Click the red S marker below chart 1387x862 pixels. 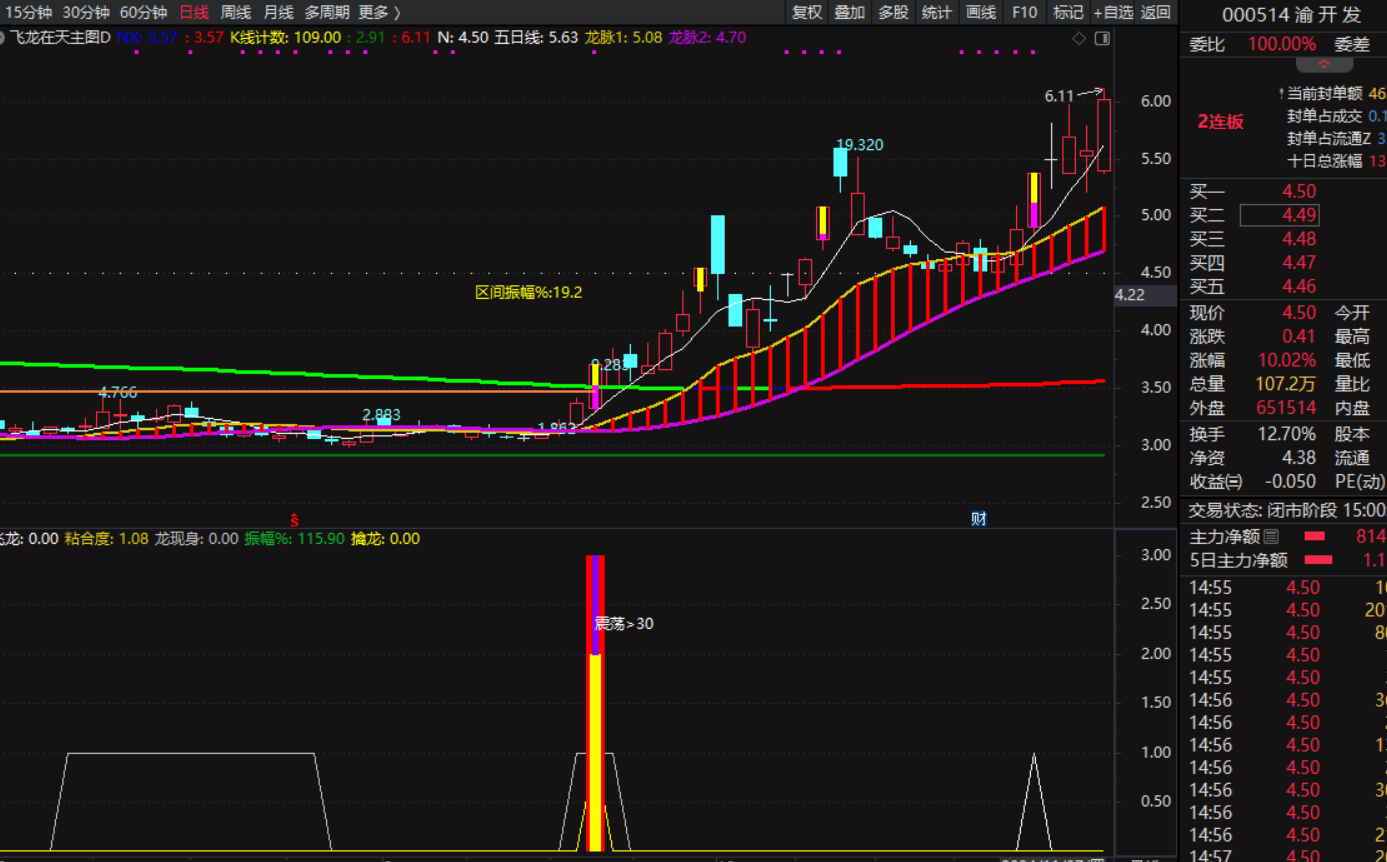point(294,519)
